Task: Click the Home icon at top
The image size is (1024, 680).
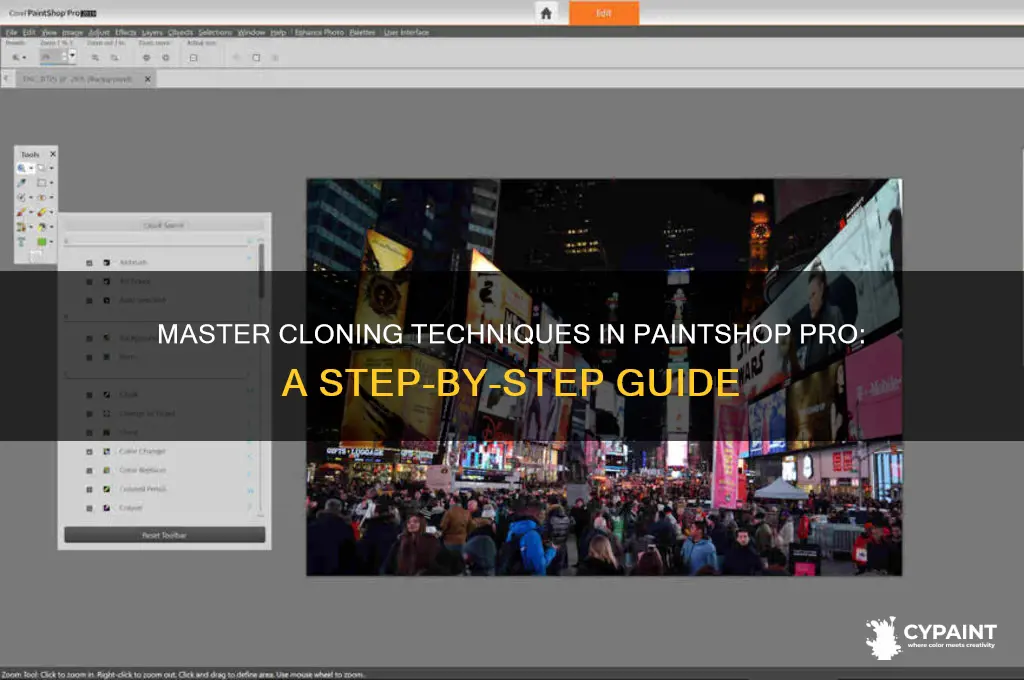Action: pos(546,13)
